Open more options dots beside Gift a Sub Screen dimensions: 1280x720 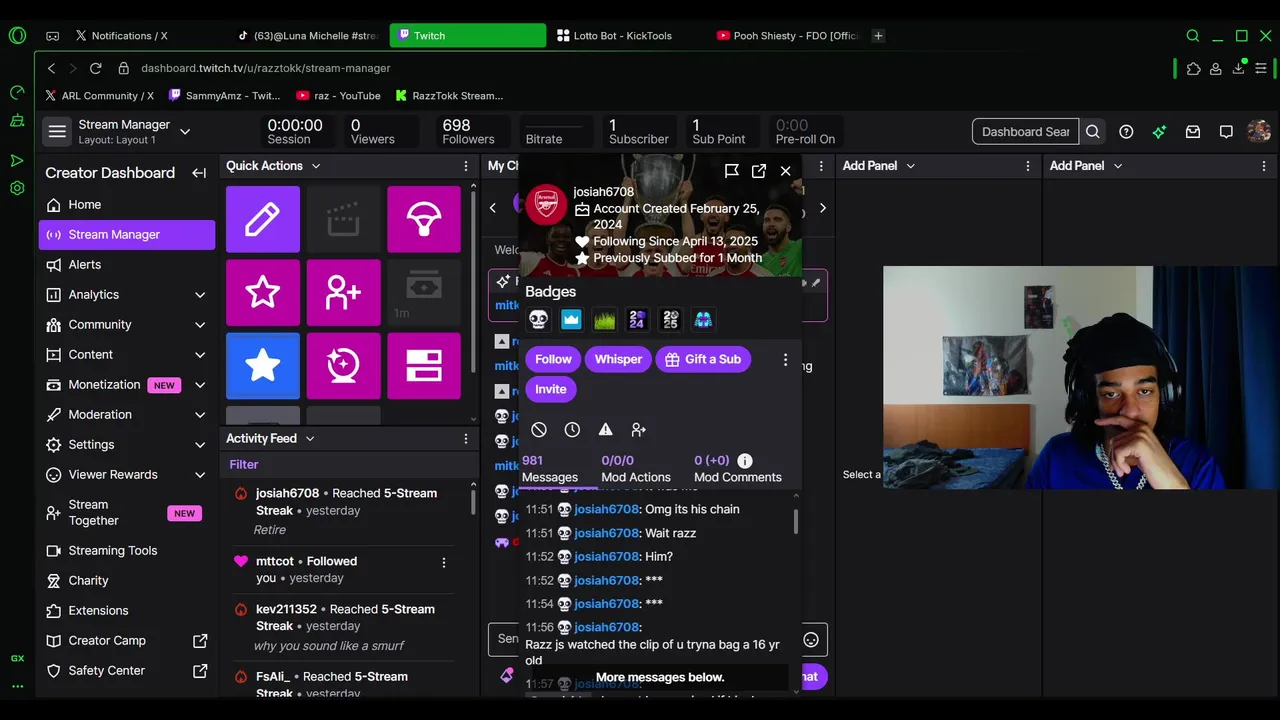[785, 359]
